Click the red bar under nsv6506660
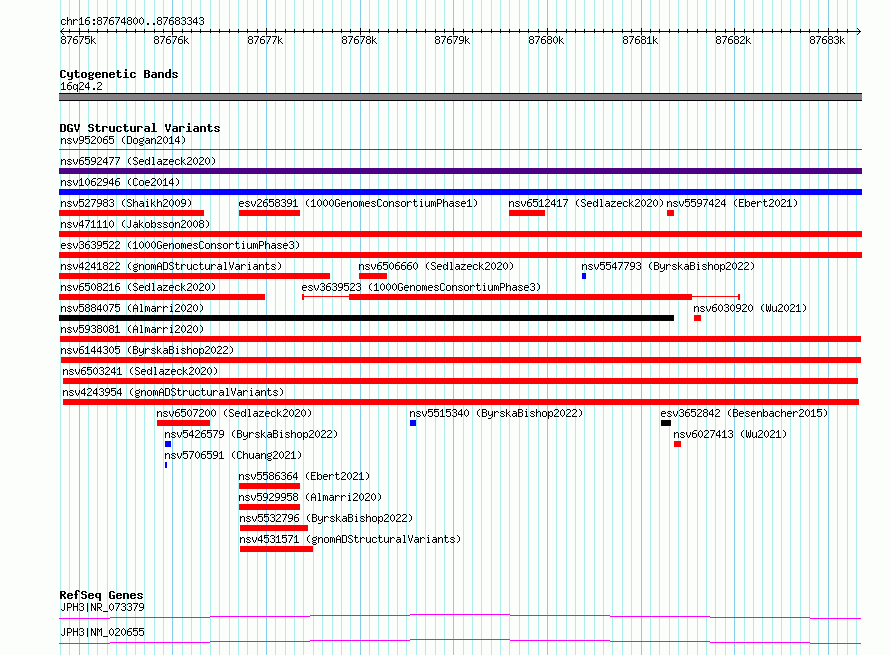 373,276
